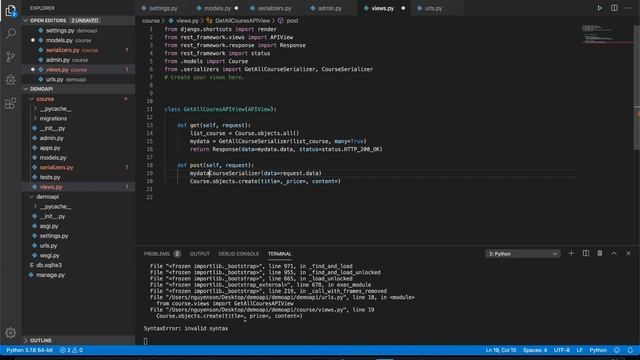Open asgi.py in demoapi folder
The width and height of the screenshot is (640, 360).
pos(78,226)
